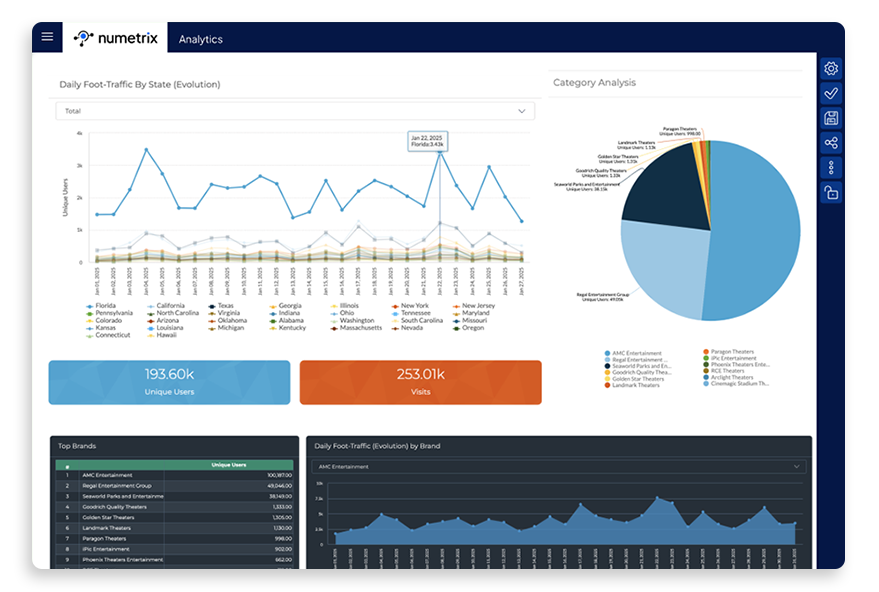879x592 pixels.
Task: Click Paragon Theaters orange legend swatch
Action: pos(706,352)
